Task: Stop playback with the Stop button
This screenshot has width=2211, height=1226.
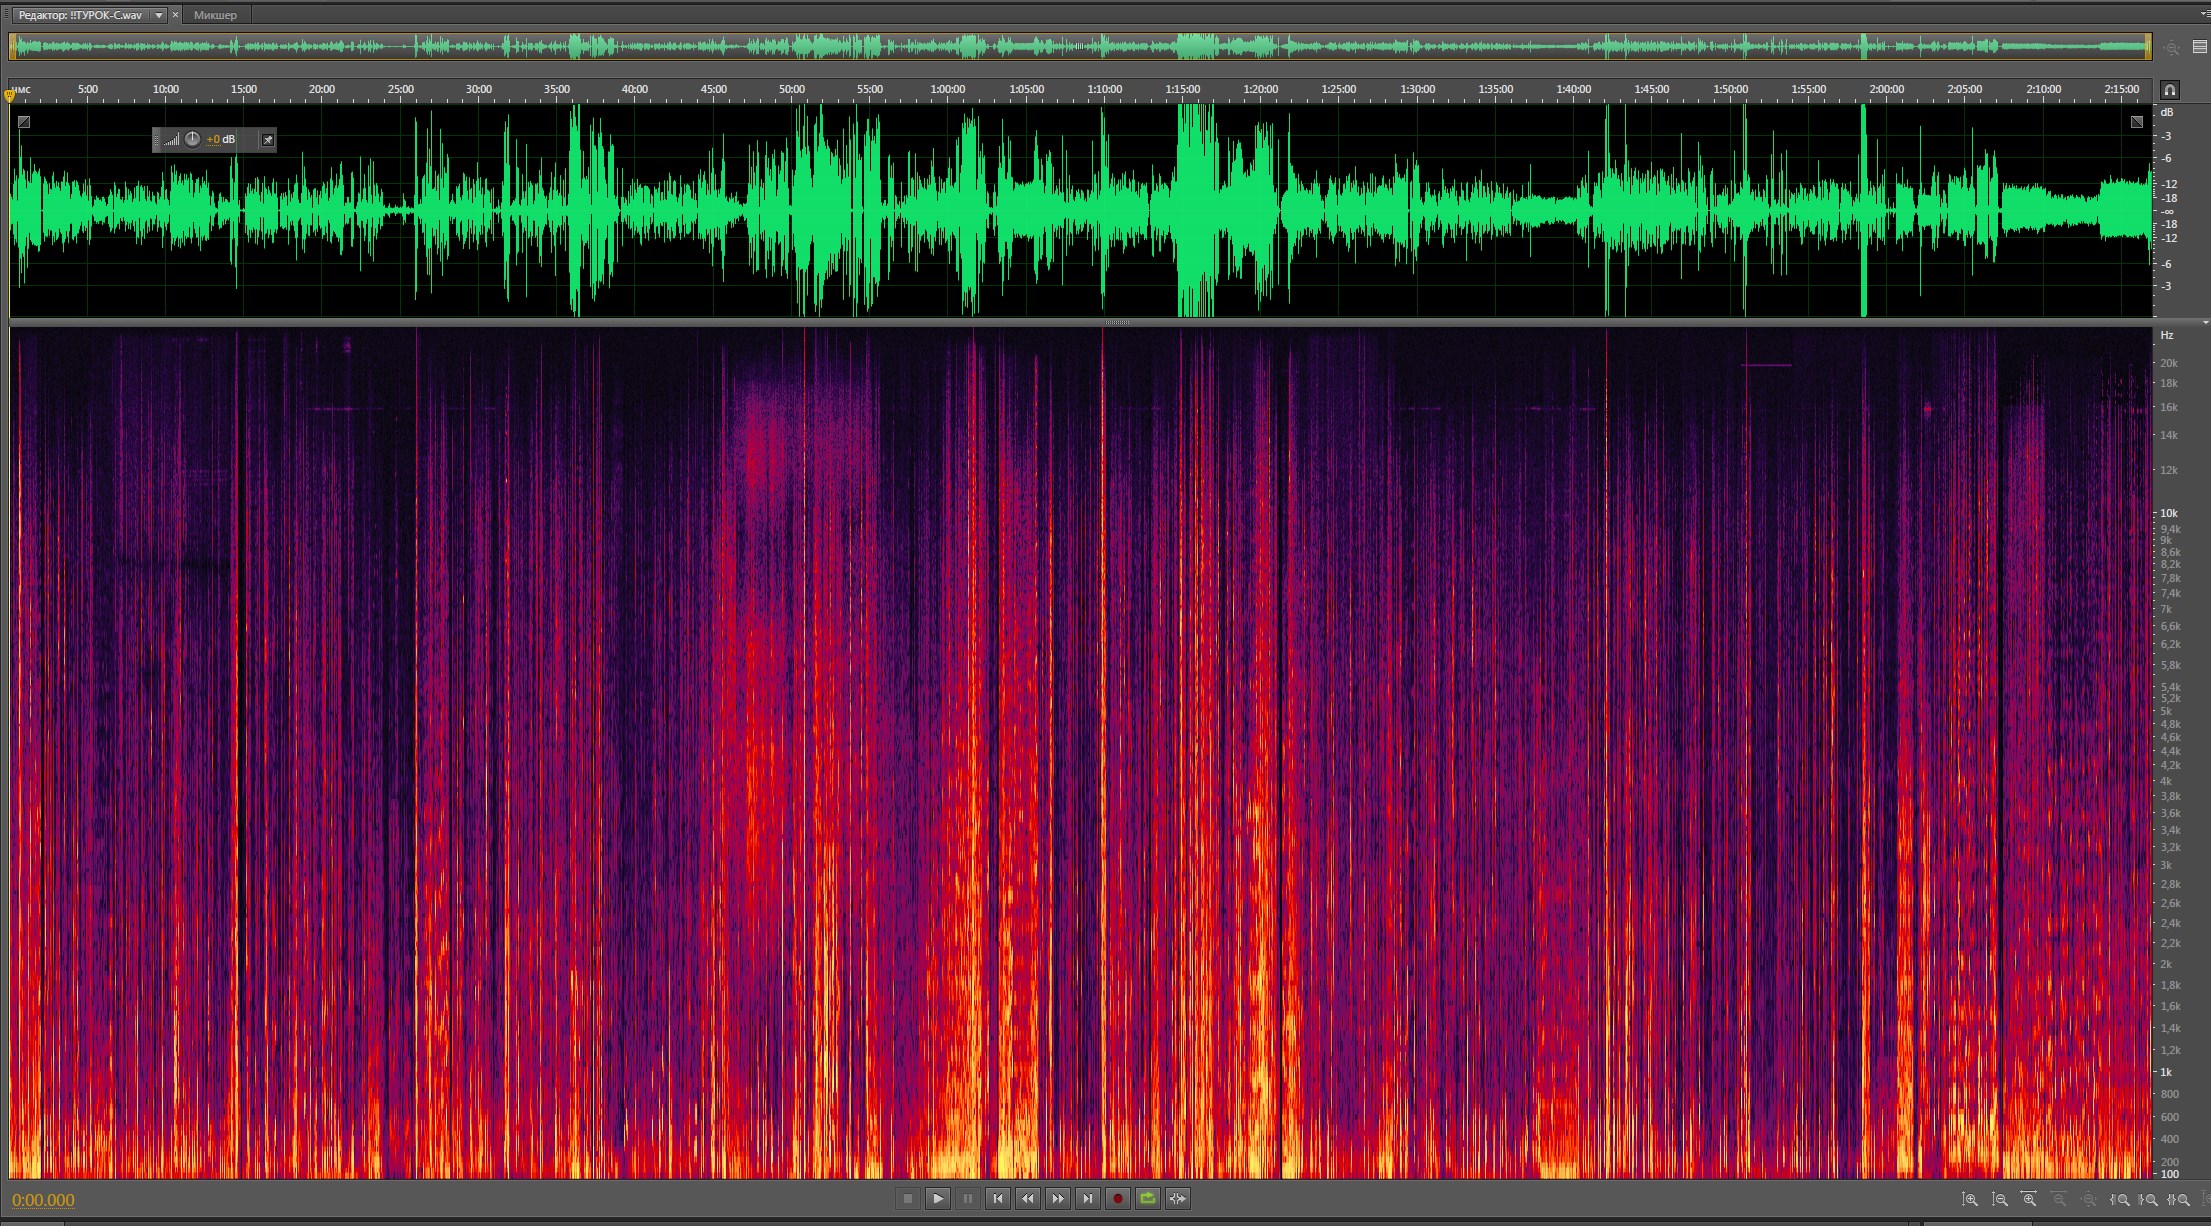Action: tap(908, 1198)
